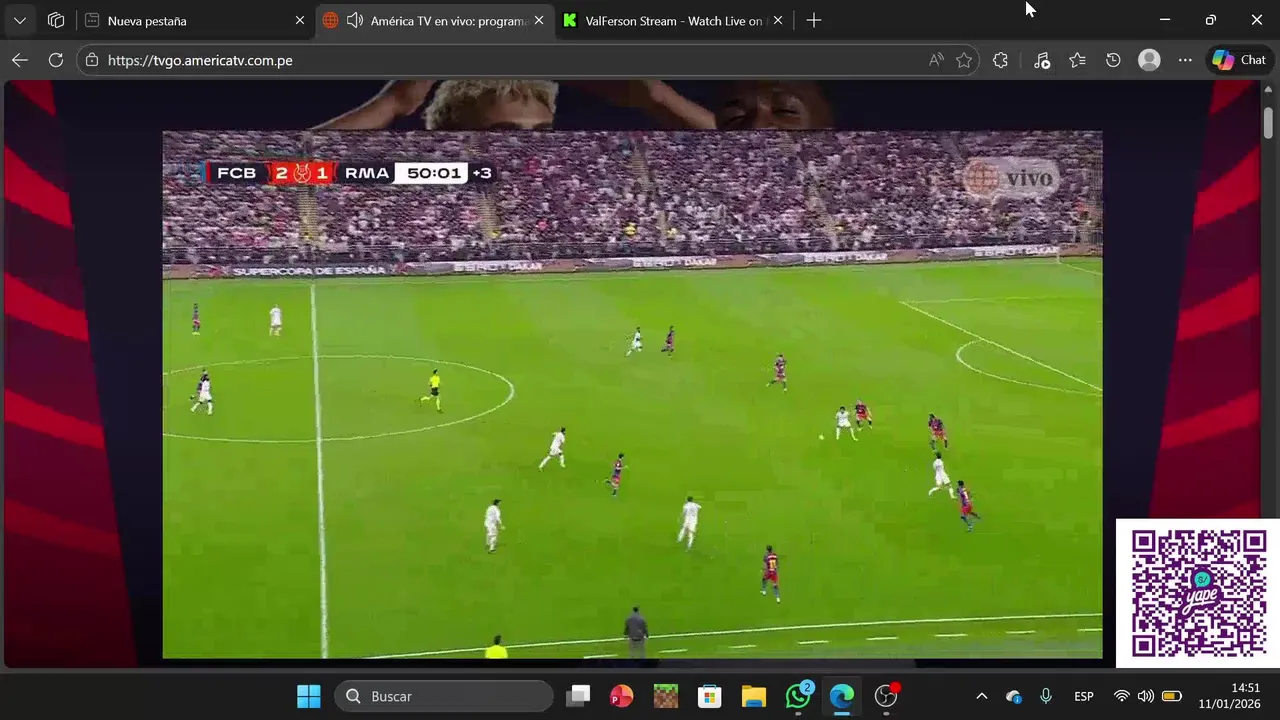Open the Wi-Fi network tray icon

pos(1121,696)
